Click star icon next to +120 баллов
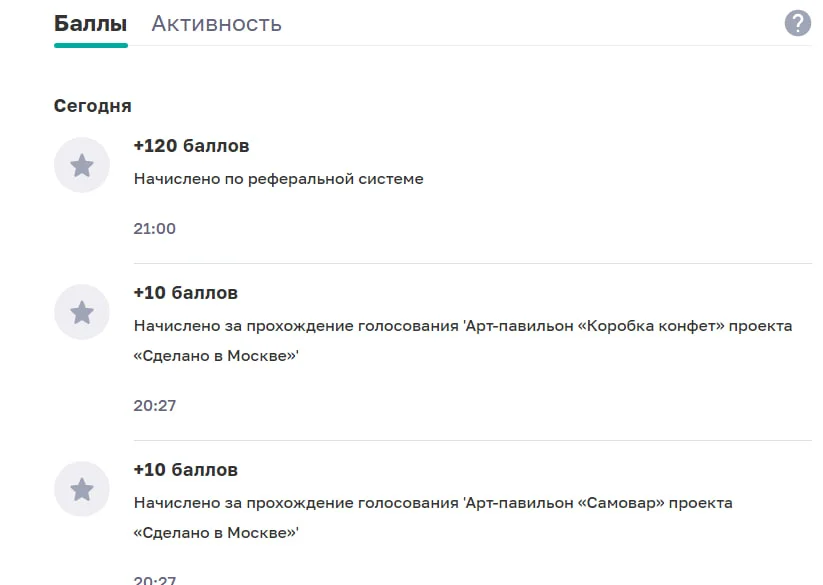This screenshot has height=585, width=823. coord(82,165)
